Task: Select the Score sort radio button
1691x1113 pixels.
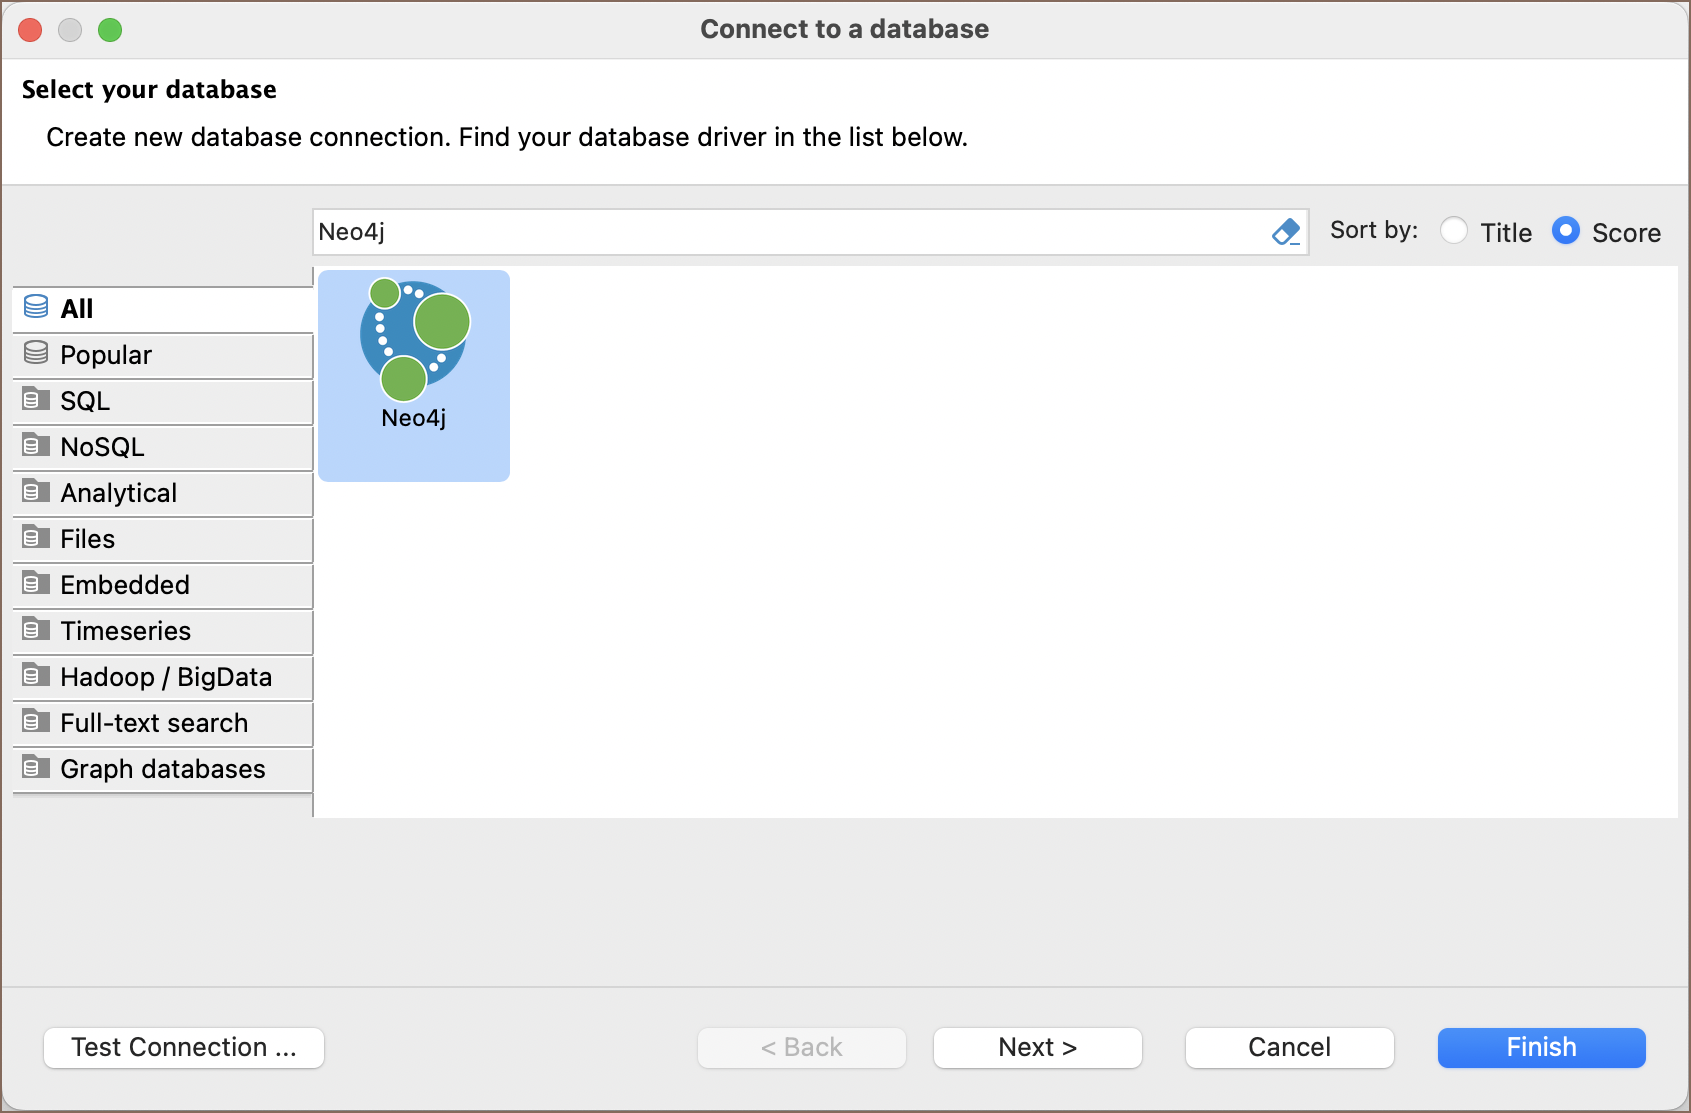Action: (1566, 231)
